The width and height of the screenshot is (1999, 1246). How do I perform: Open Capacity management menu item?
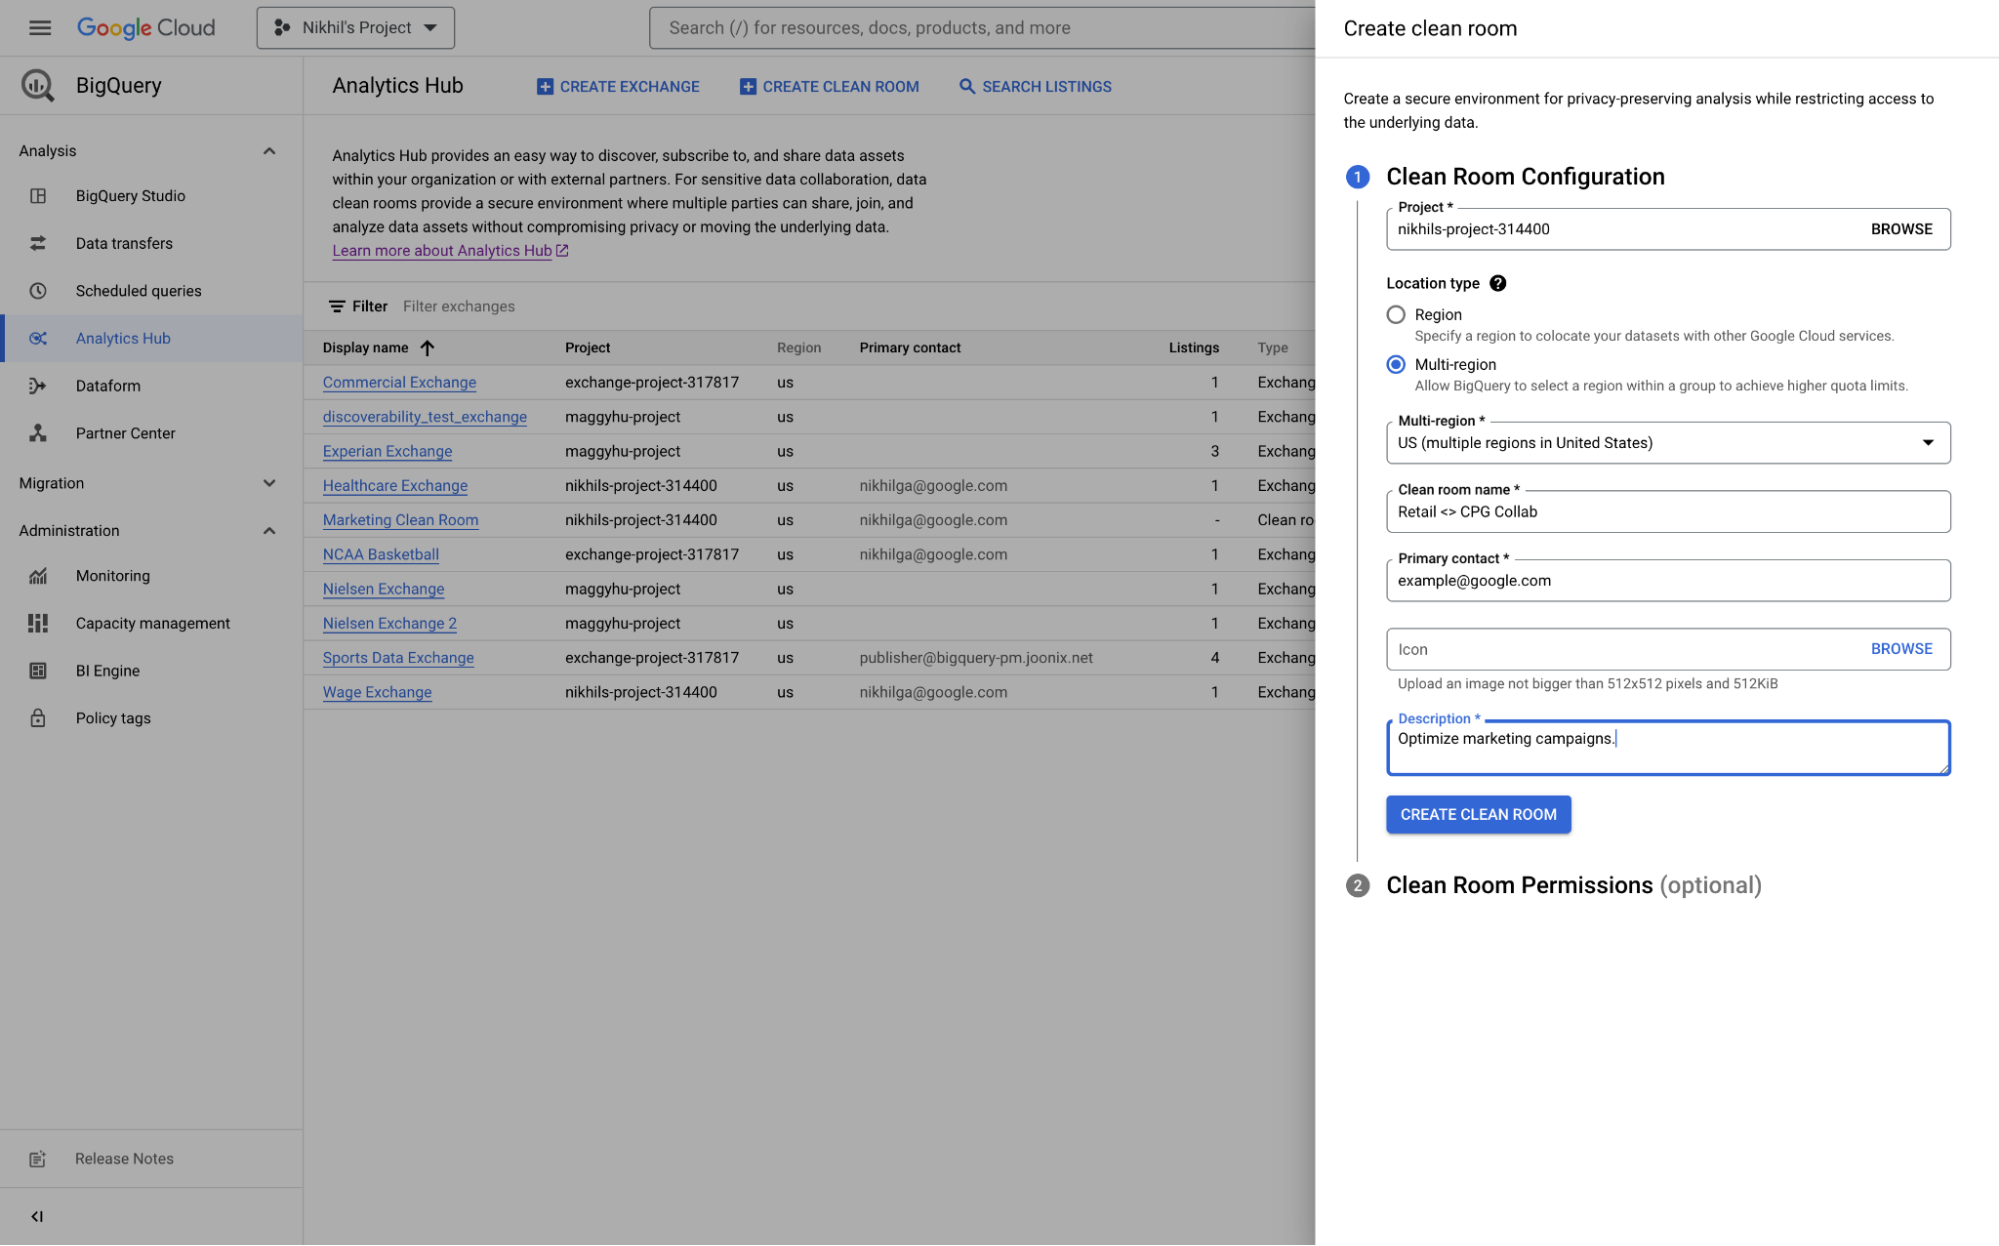click(x=153, y=623)
